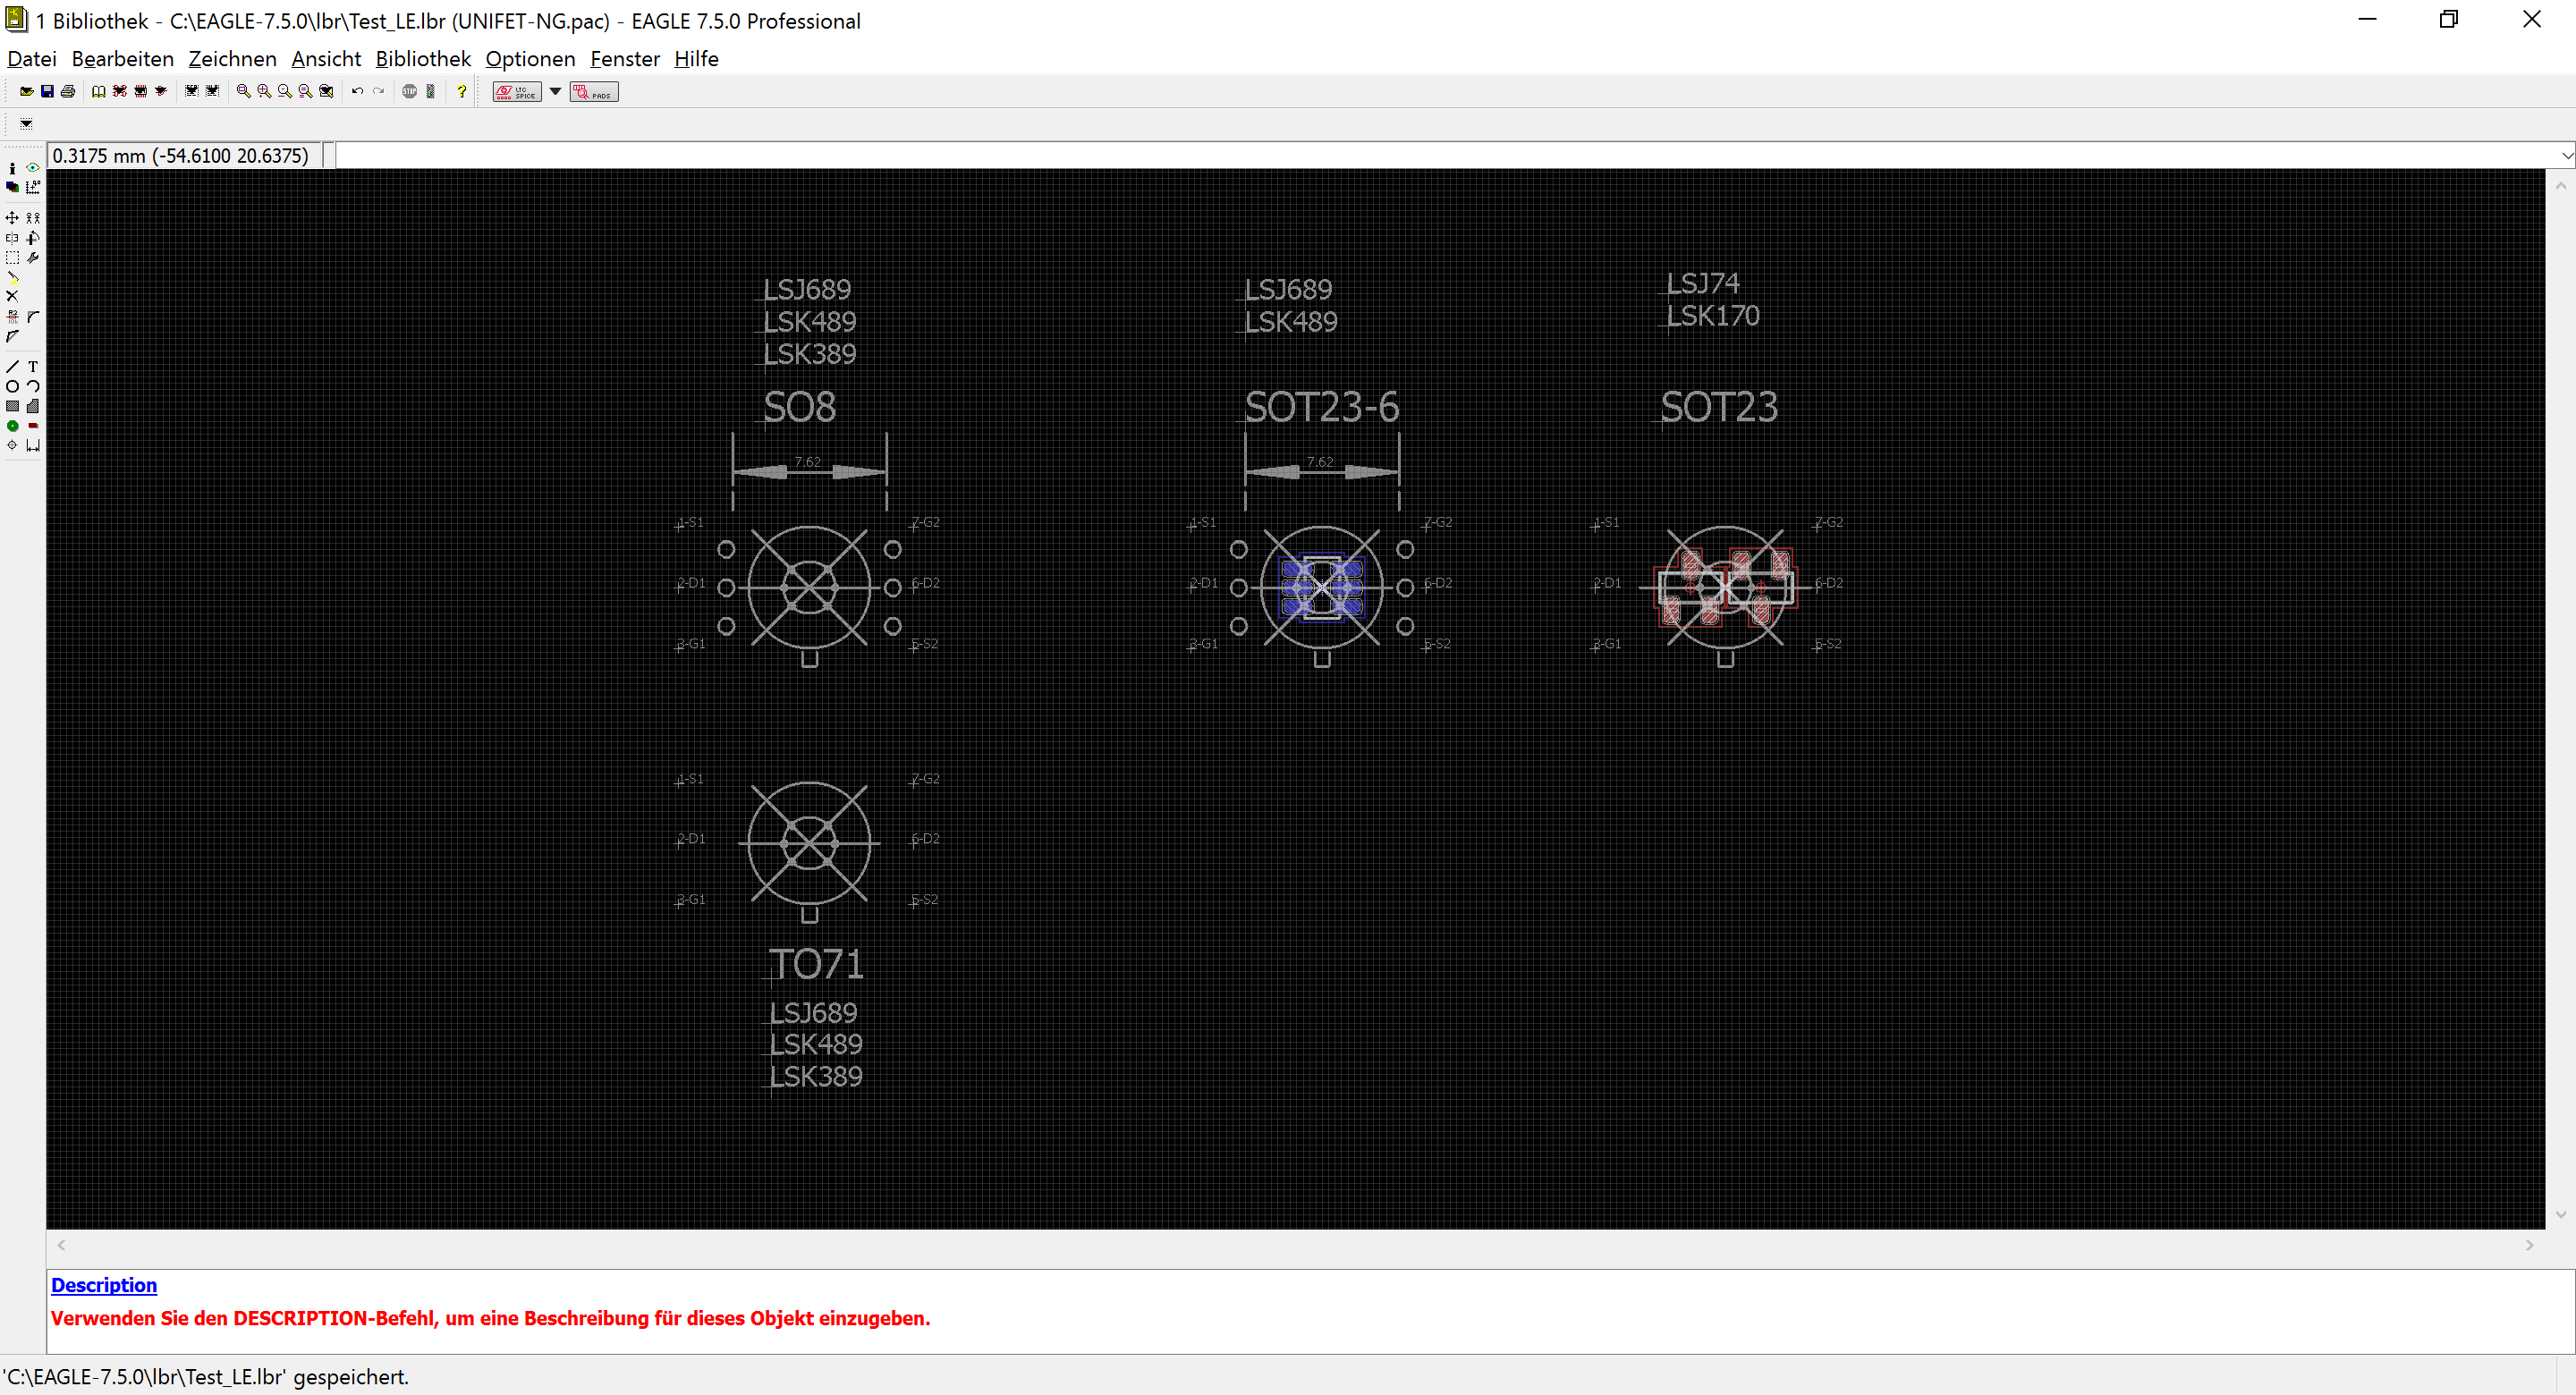Open the parameter toolbar overflow arrow
This screenshot has width=2576, height=1395.
coord(26,124)
